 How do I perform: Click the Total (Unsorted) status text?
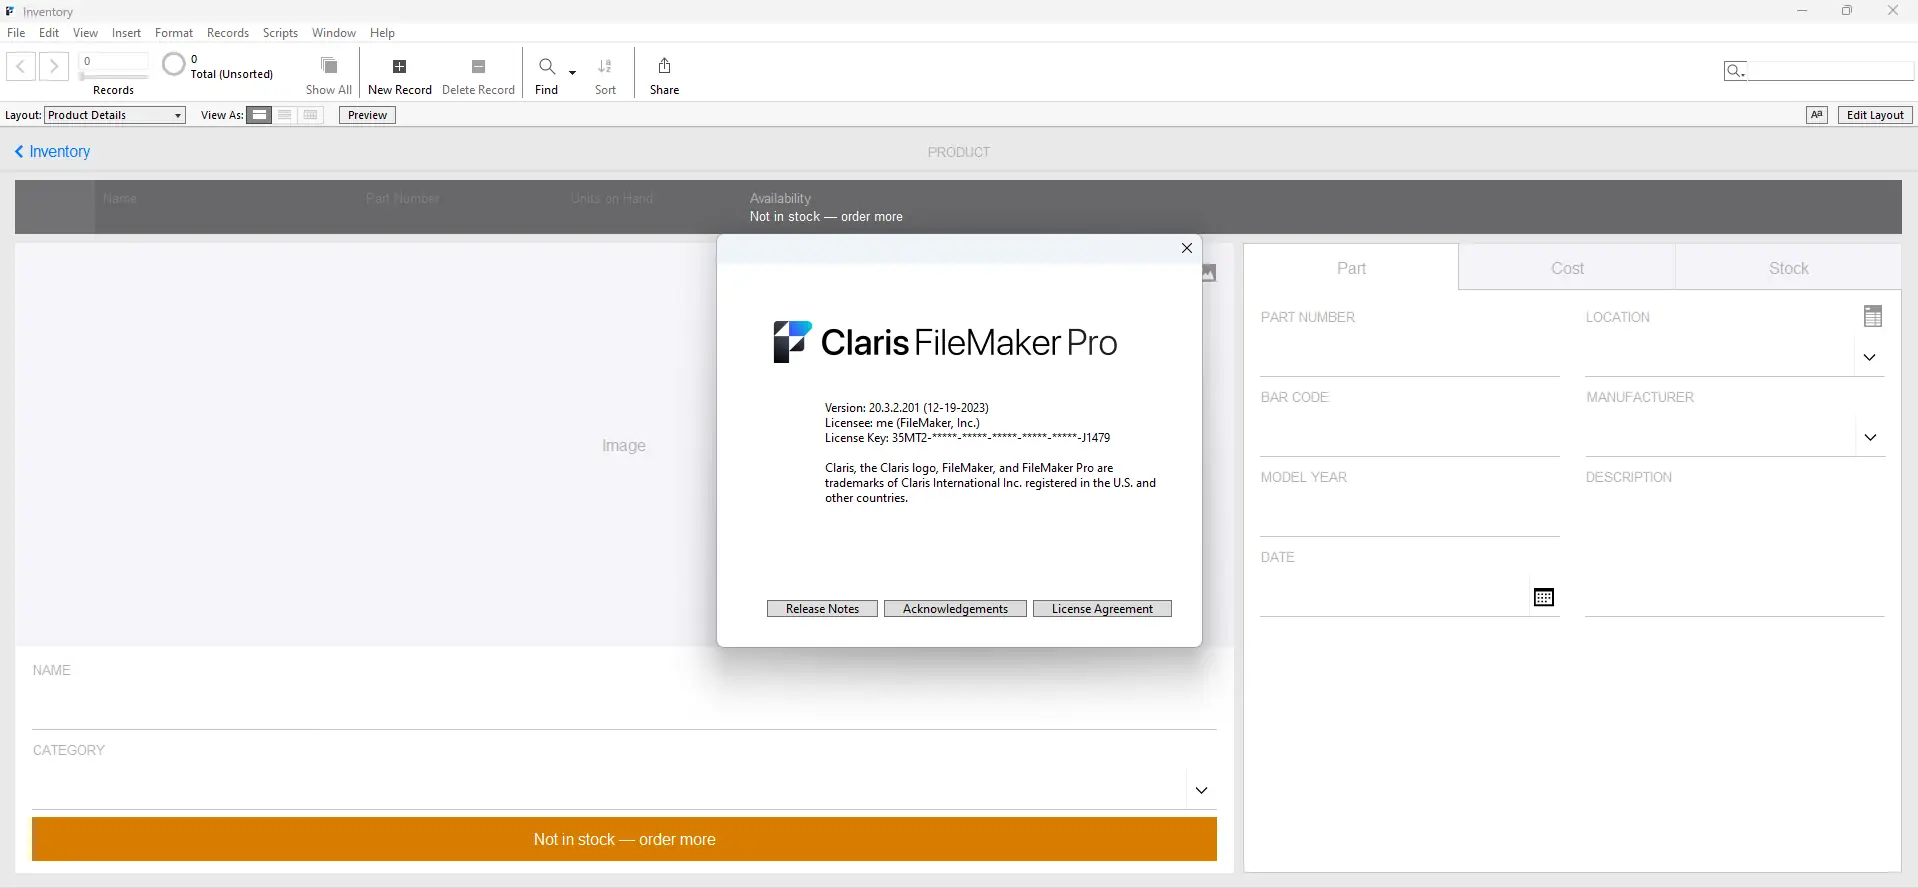click(x=232, y=74)
